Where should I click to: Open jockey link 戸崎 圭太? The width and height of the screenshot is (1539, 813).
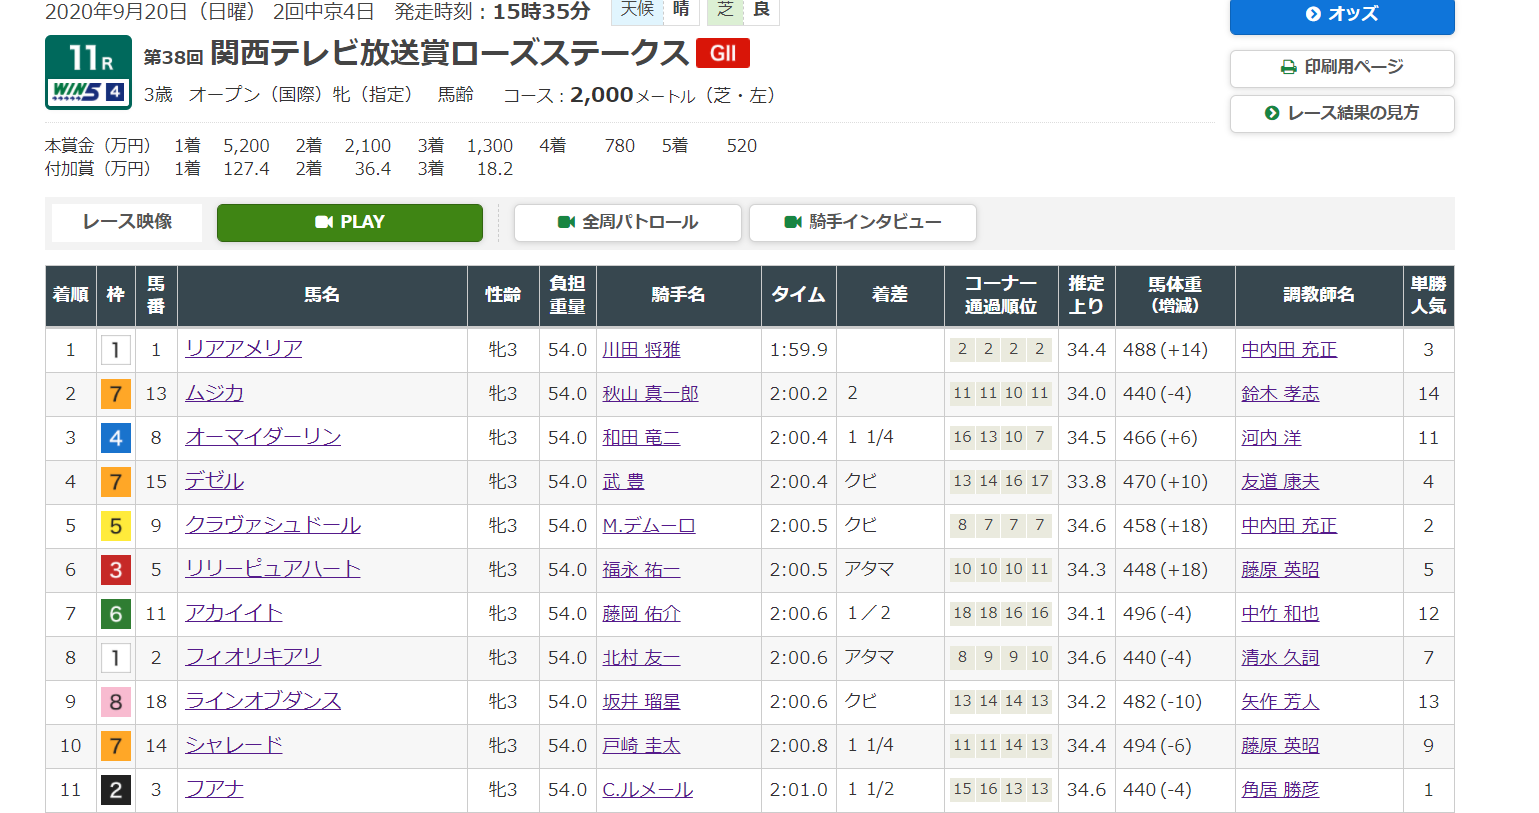point(641,746)
